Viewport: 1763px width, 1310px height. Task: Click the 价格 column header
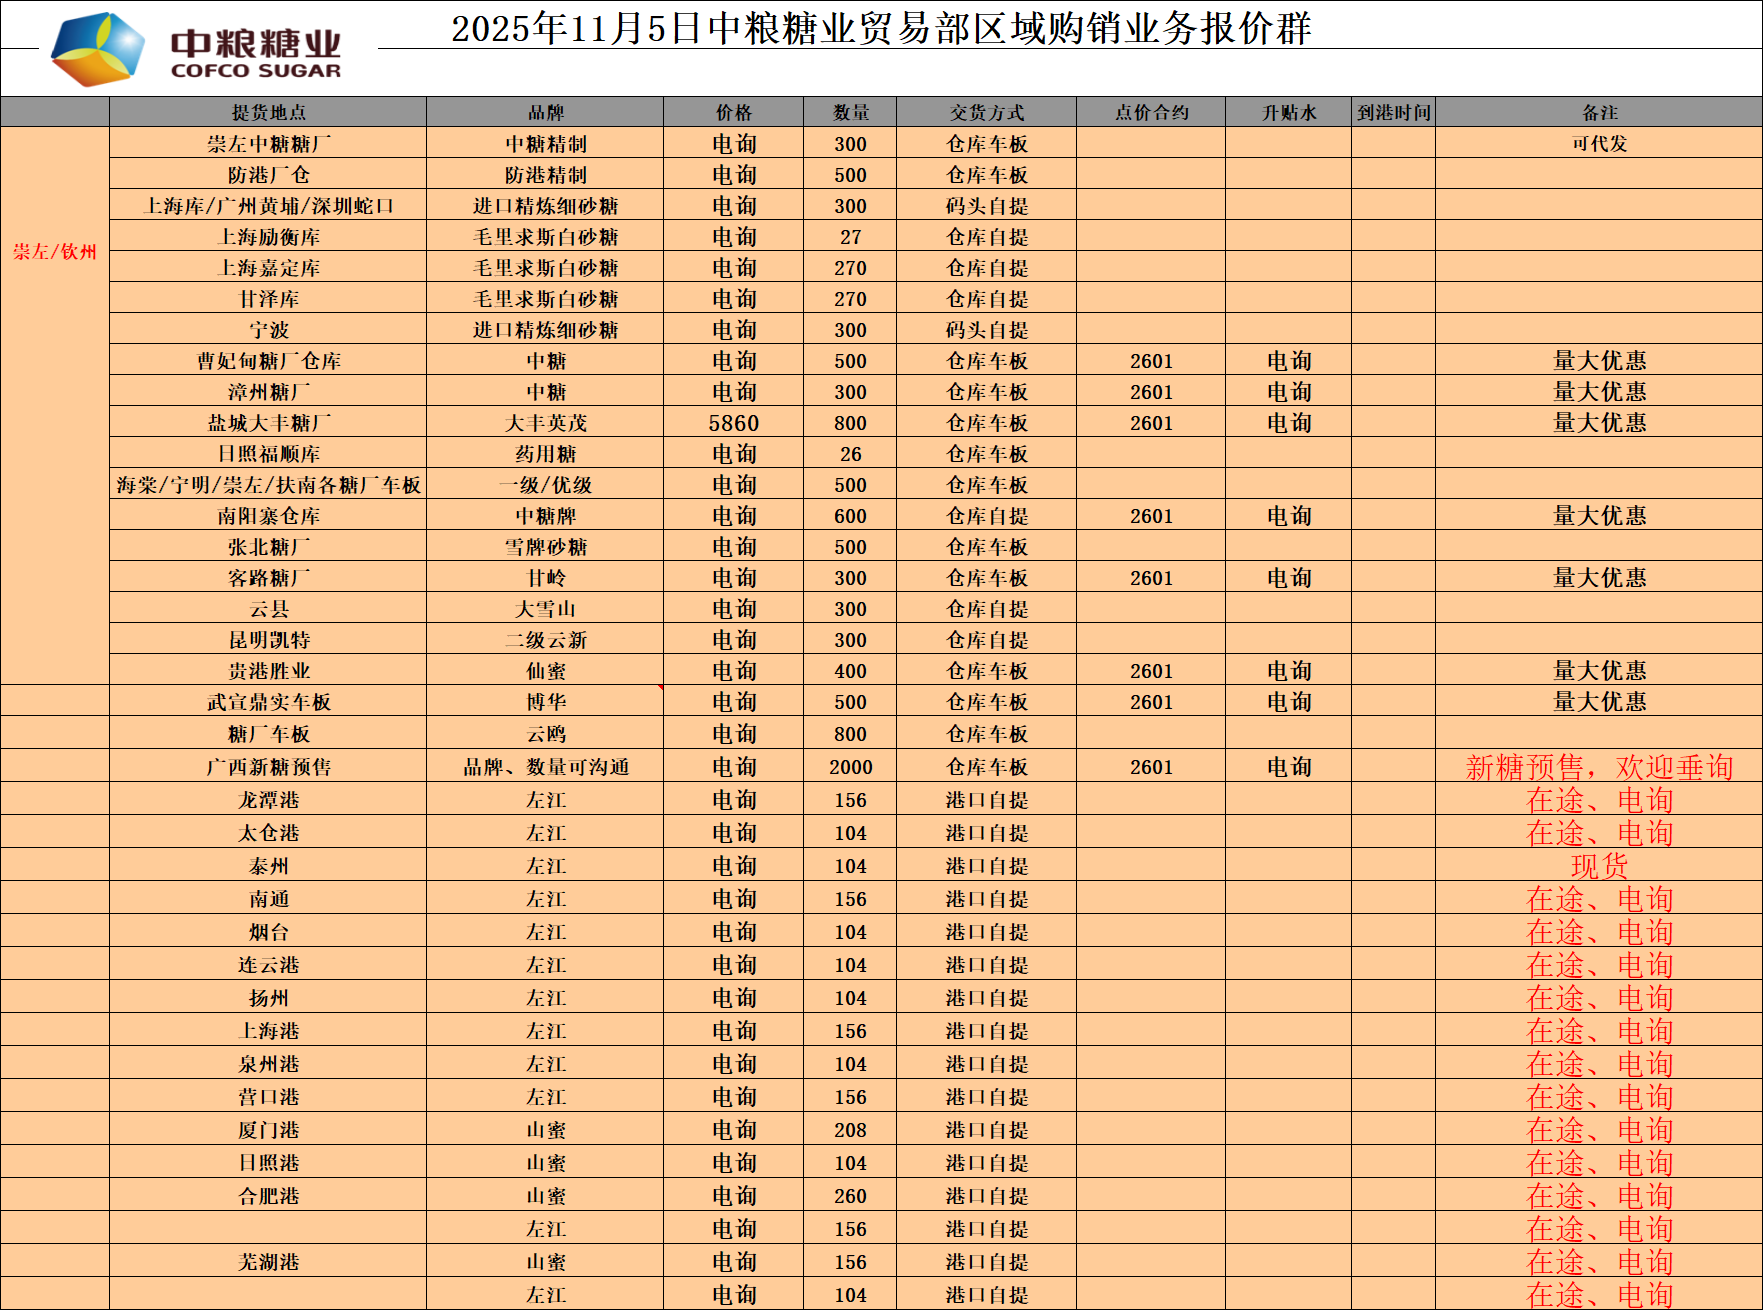(733, 112)
